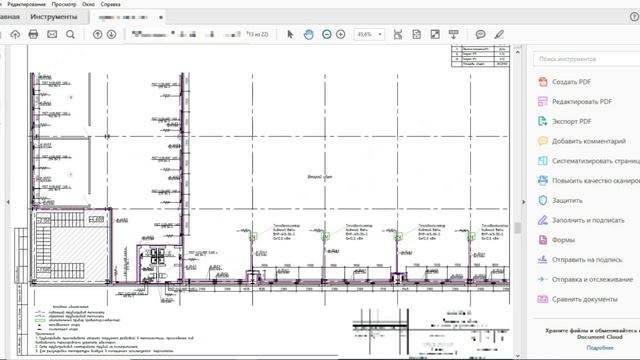
Task: Collapse the right tools pane arrow
Action: click(x=524, y=202)
